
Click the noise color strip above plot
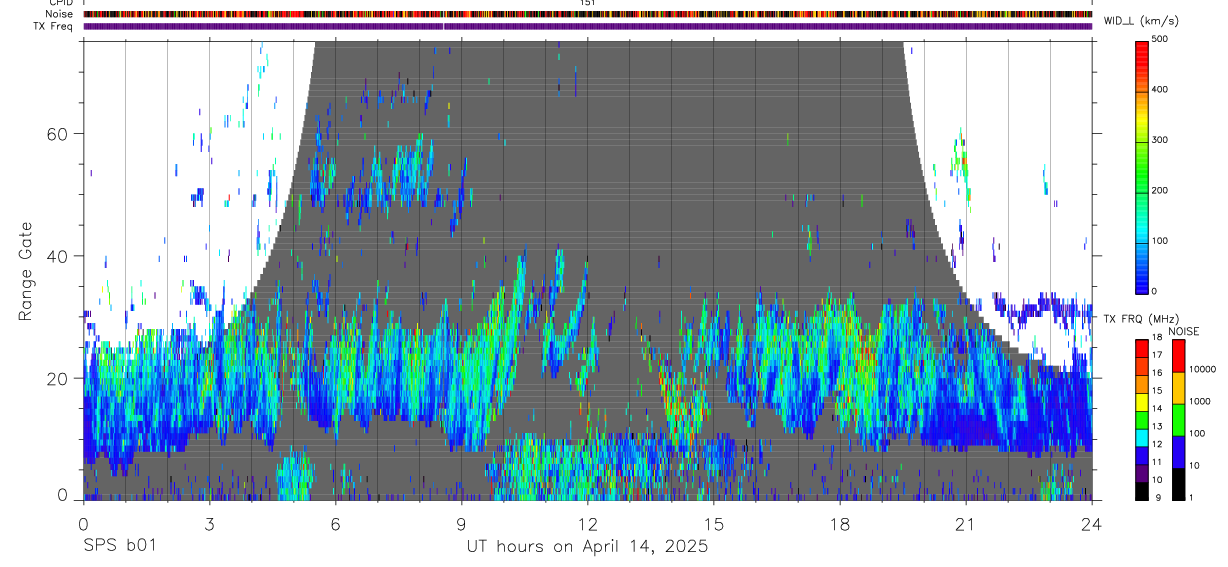pyautogui.click(x=587, y=14)
